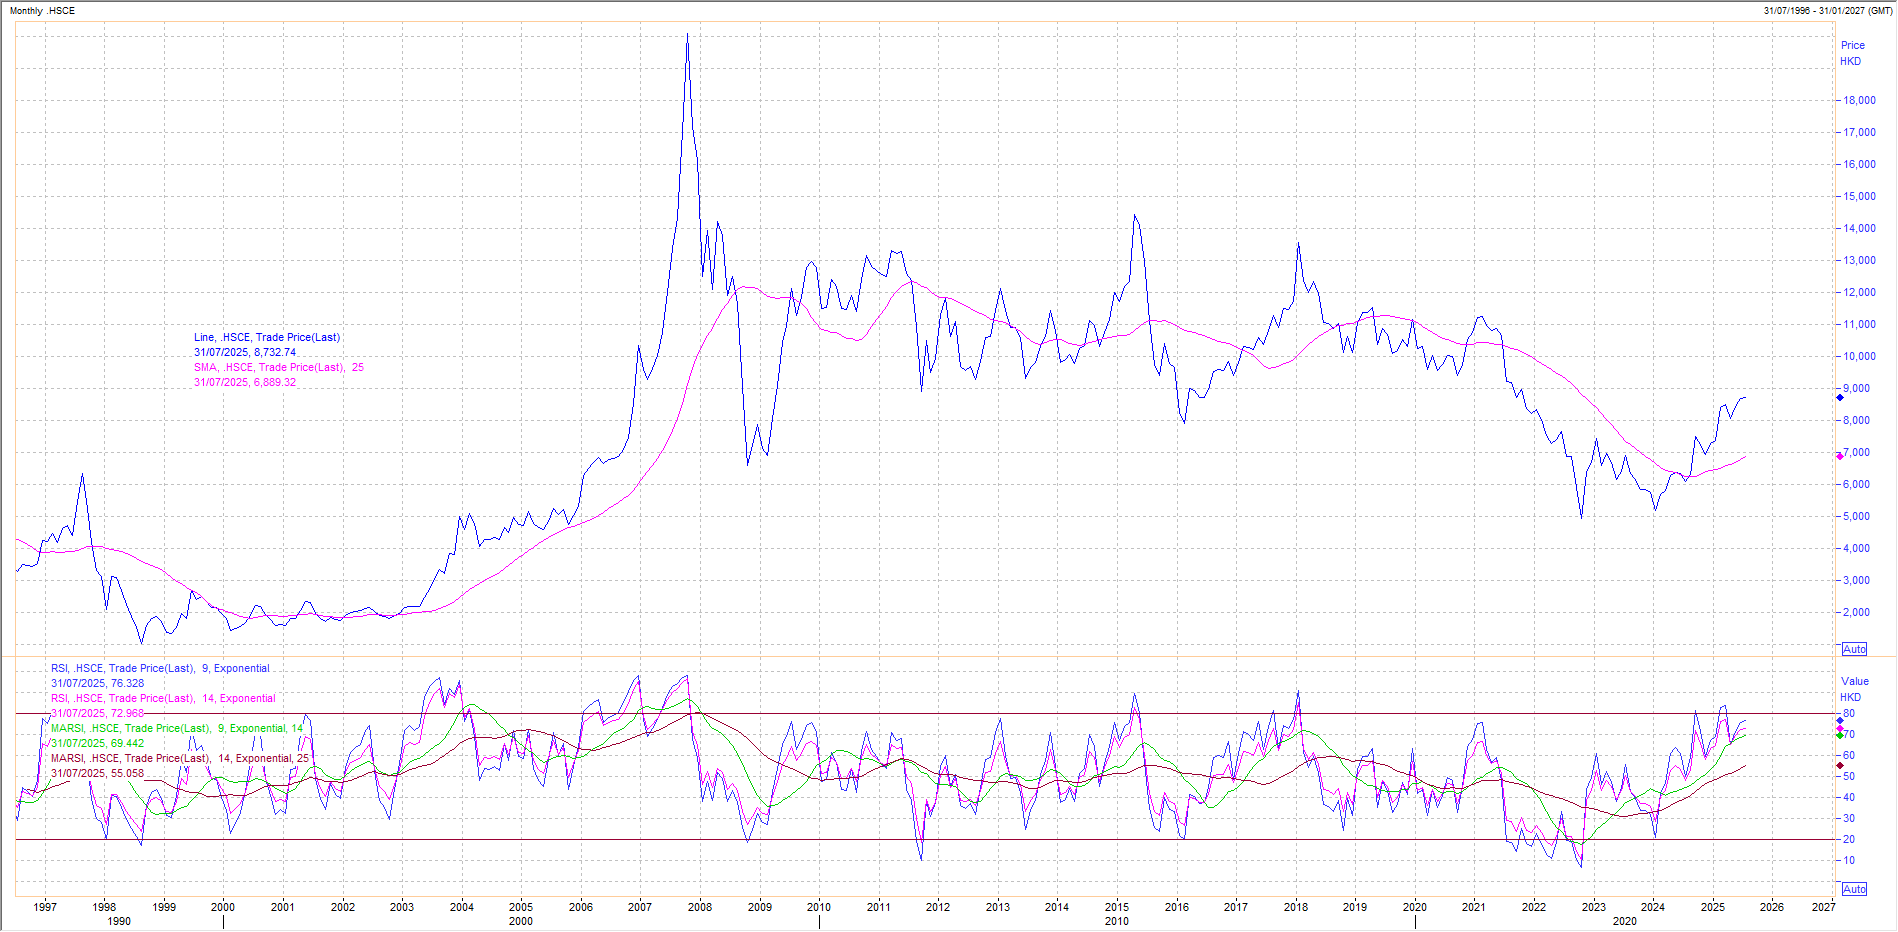Click the dark red MARSI diamond marker near 55

1840,766
